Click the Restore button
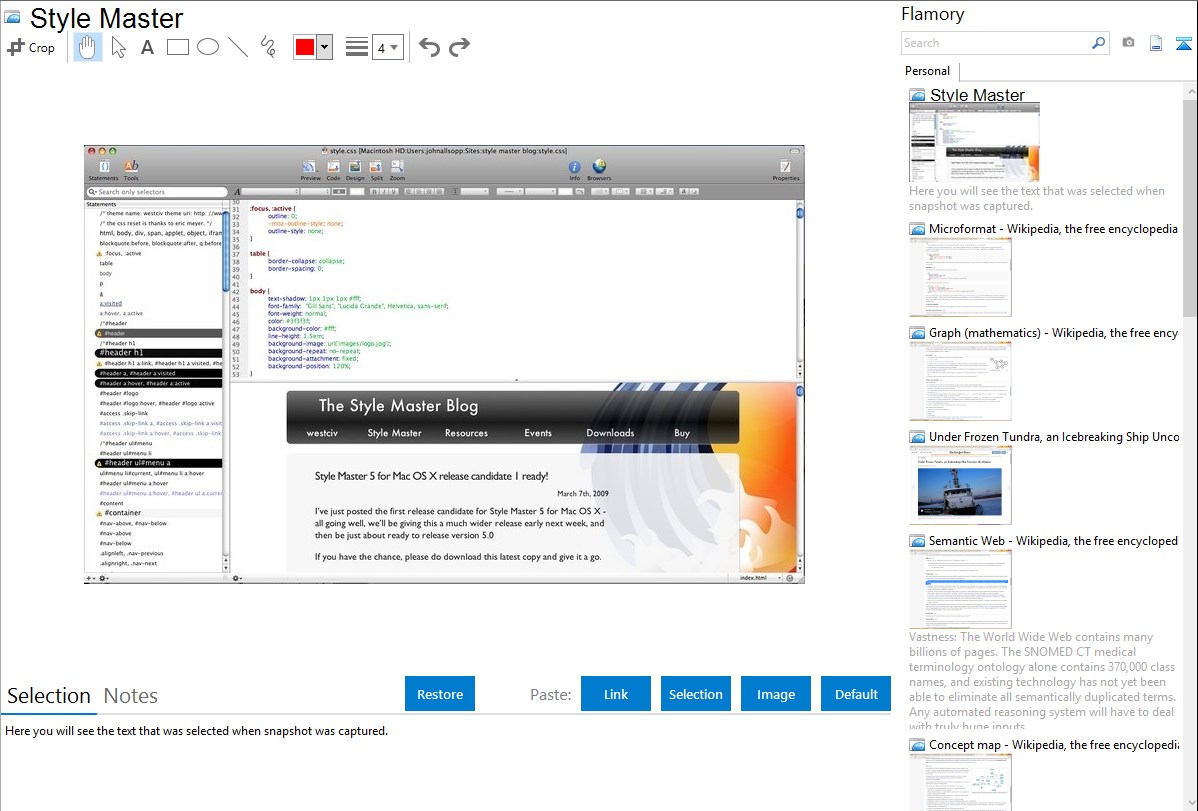This screenshot has width=1198, height=811. (440, 694)
